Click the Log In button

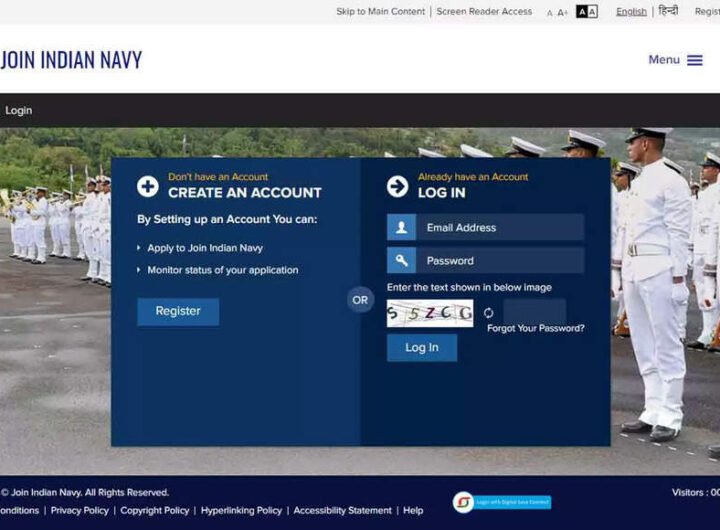pyautogui.click(x=422, y=348)
